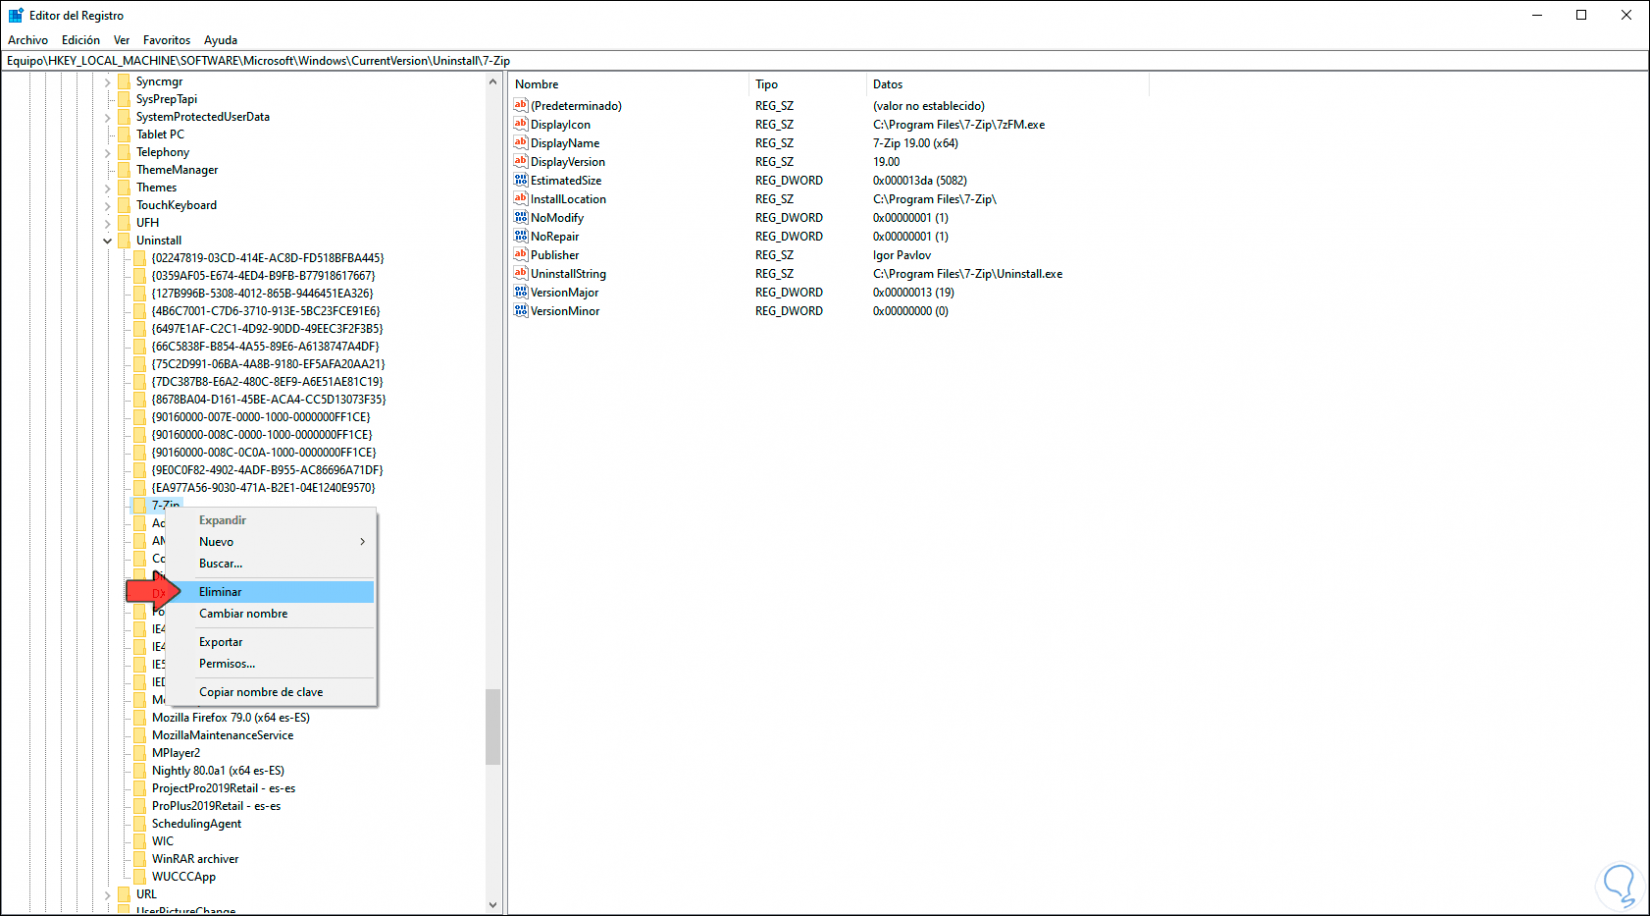Click the WinRAR archiver folder icon

pyautogui.click(x=140, y=859)
